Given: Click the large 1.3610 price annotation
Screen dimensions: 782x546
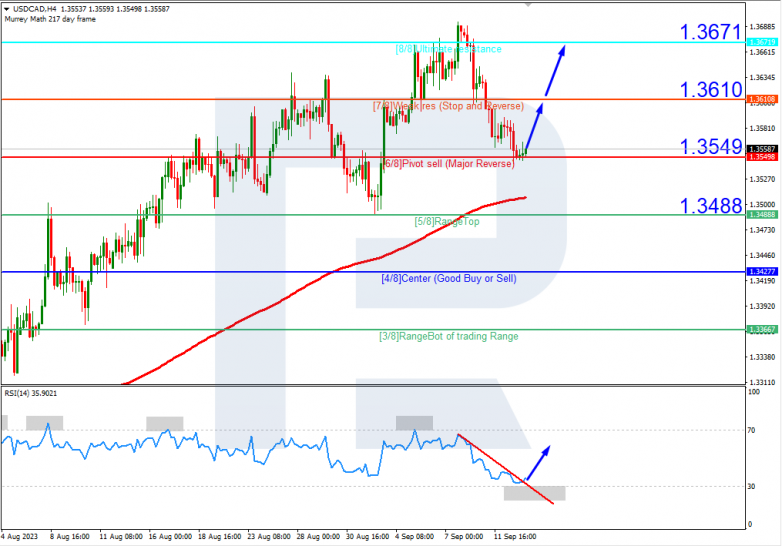Looking at the screenshot, I should [711, 90].
